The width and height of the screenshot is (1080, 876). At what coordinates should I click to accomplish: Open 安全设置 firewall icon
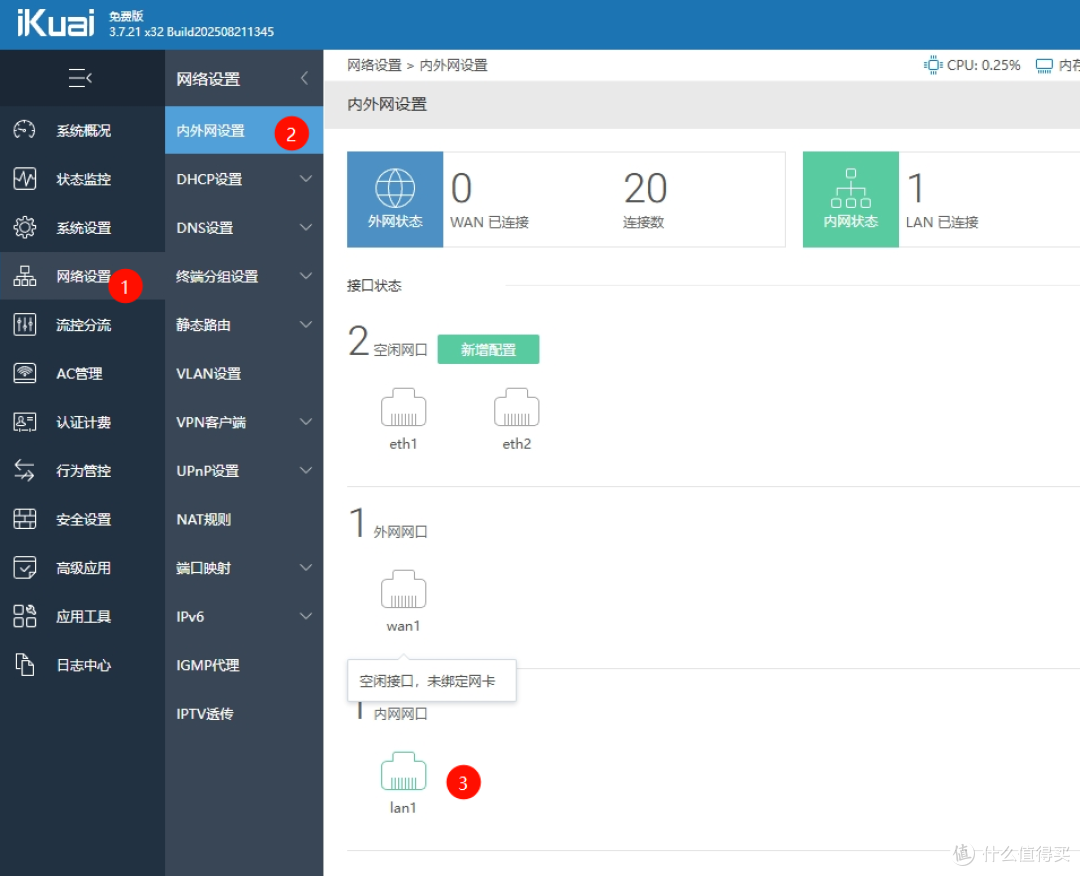coord(25,519)
